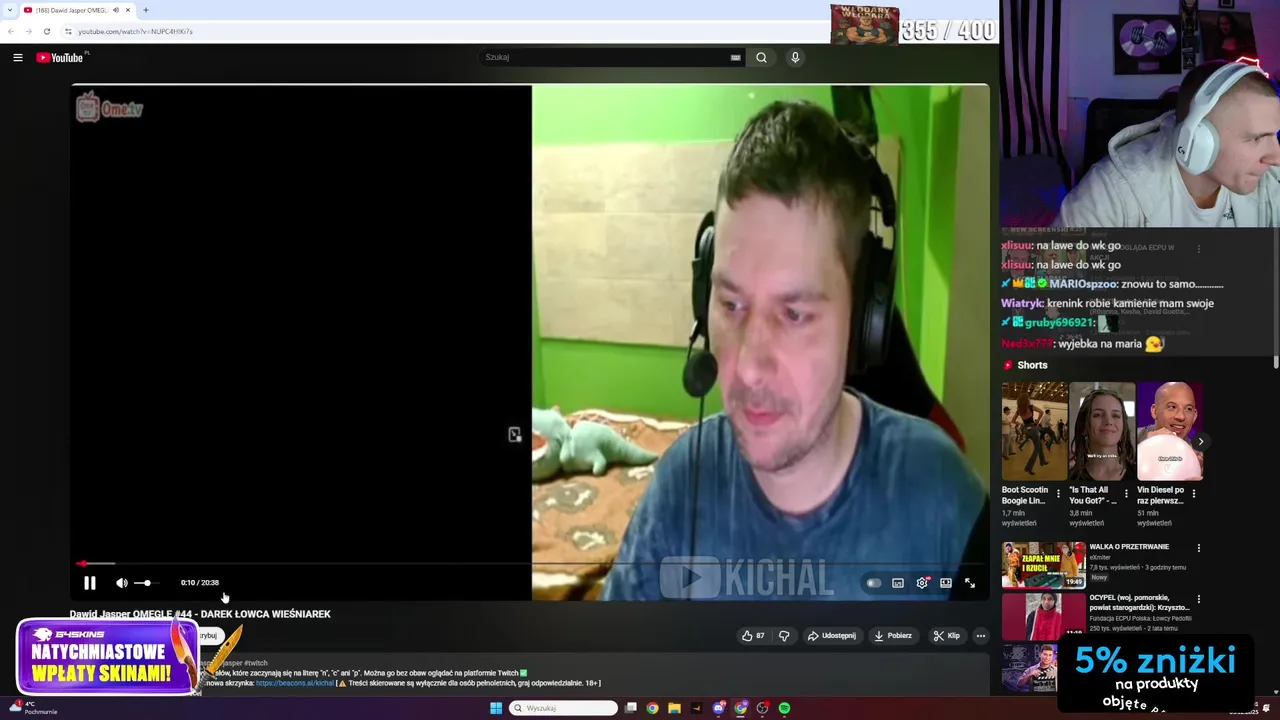
Task: Enter fullscreen mode in the player
Action: pyautogui.click(x=970, y=583)
